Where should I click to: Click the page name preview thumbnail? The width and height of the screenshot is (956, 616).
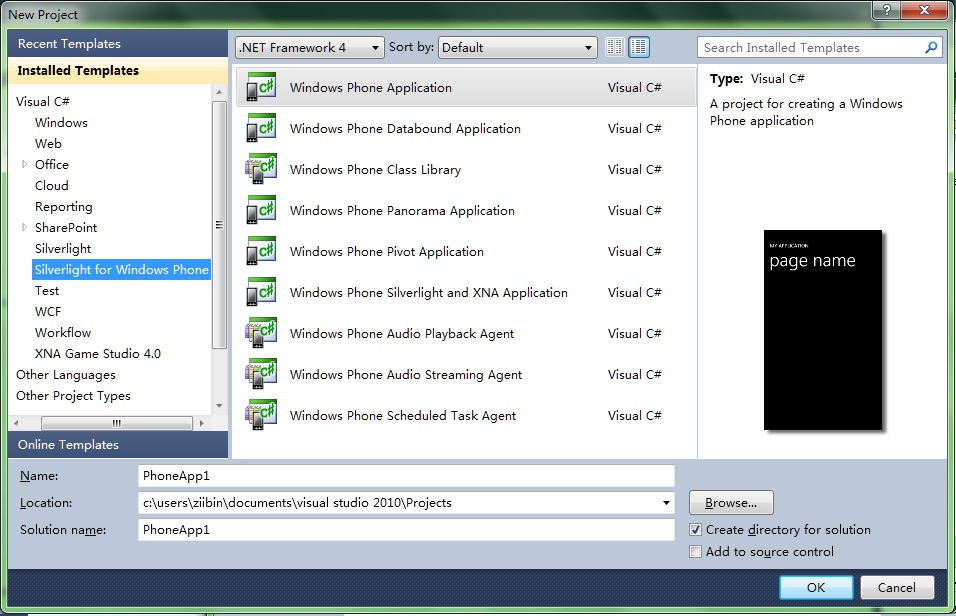(x=822, y=330)
